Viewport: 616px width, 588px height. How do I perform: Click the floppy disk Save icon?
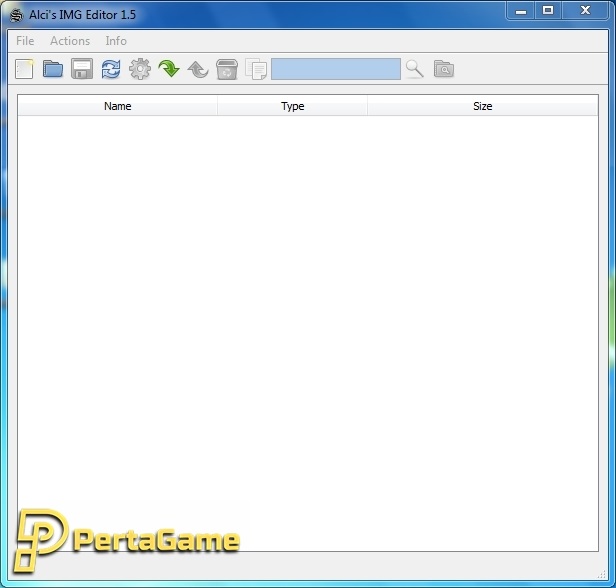point(82,69)
